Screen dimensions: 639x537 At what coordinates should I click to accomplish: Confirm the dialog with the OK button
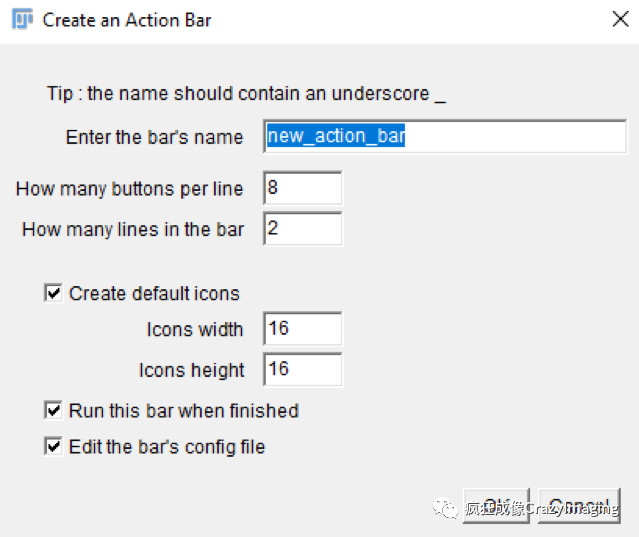click(496, 506)
